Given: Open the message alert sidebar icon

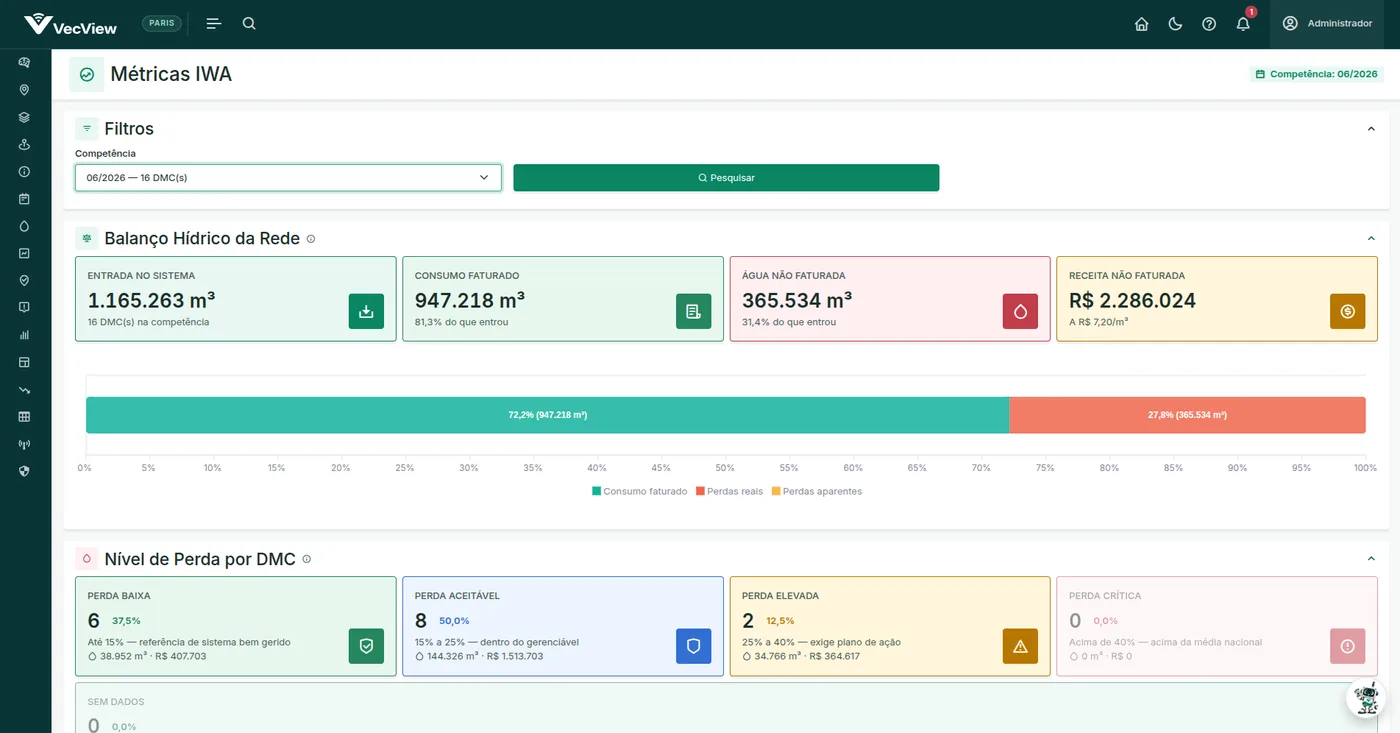Looking at the screenshot, I should (x=24, y=308).
